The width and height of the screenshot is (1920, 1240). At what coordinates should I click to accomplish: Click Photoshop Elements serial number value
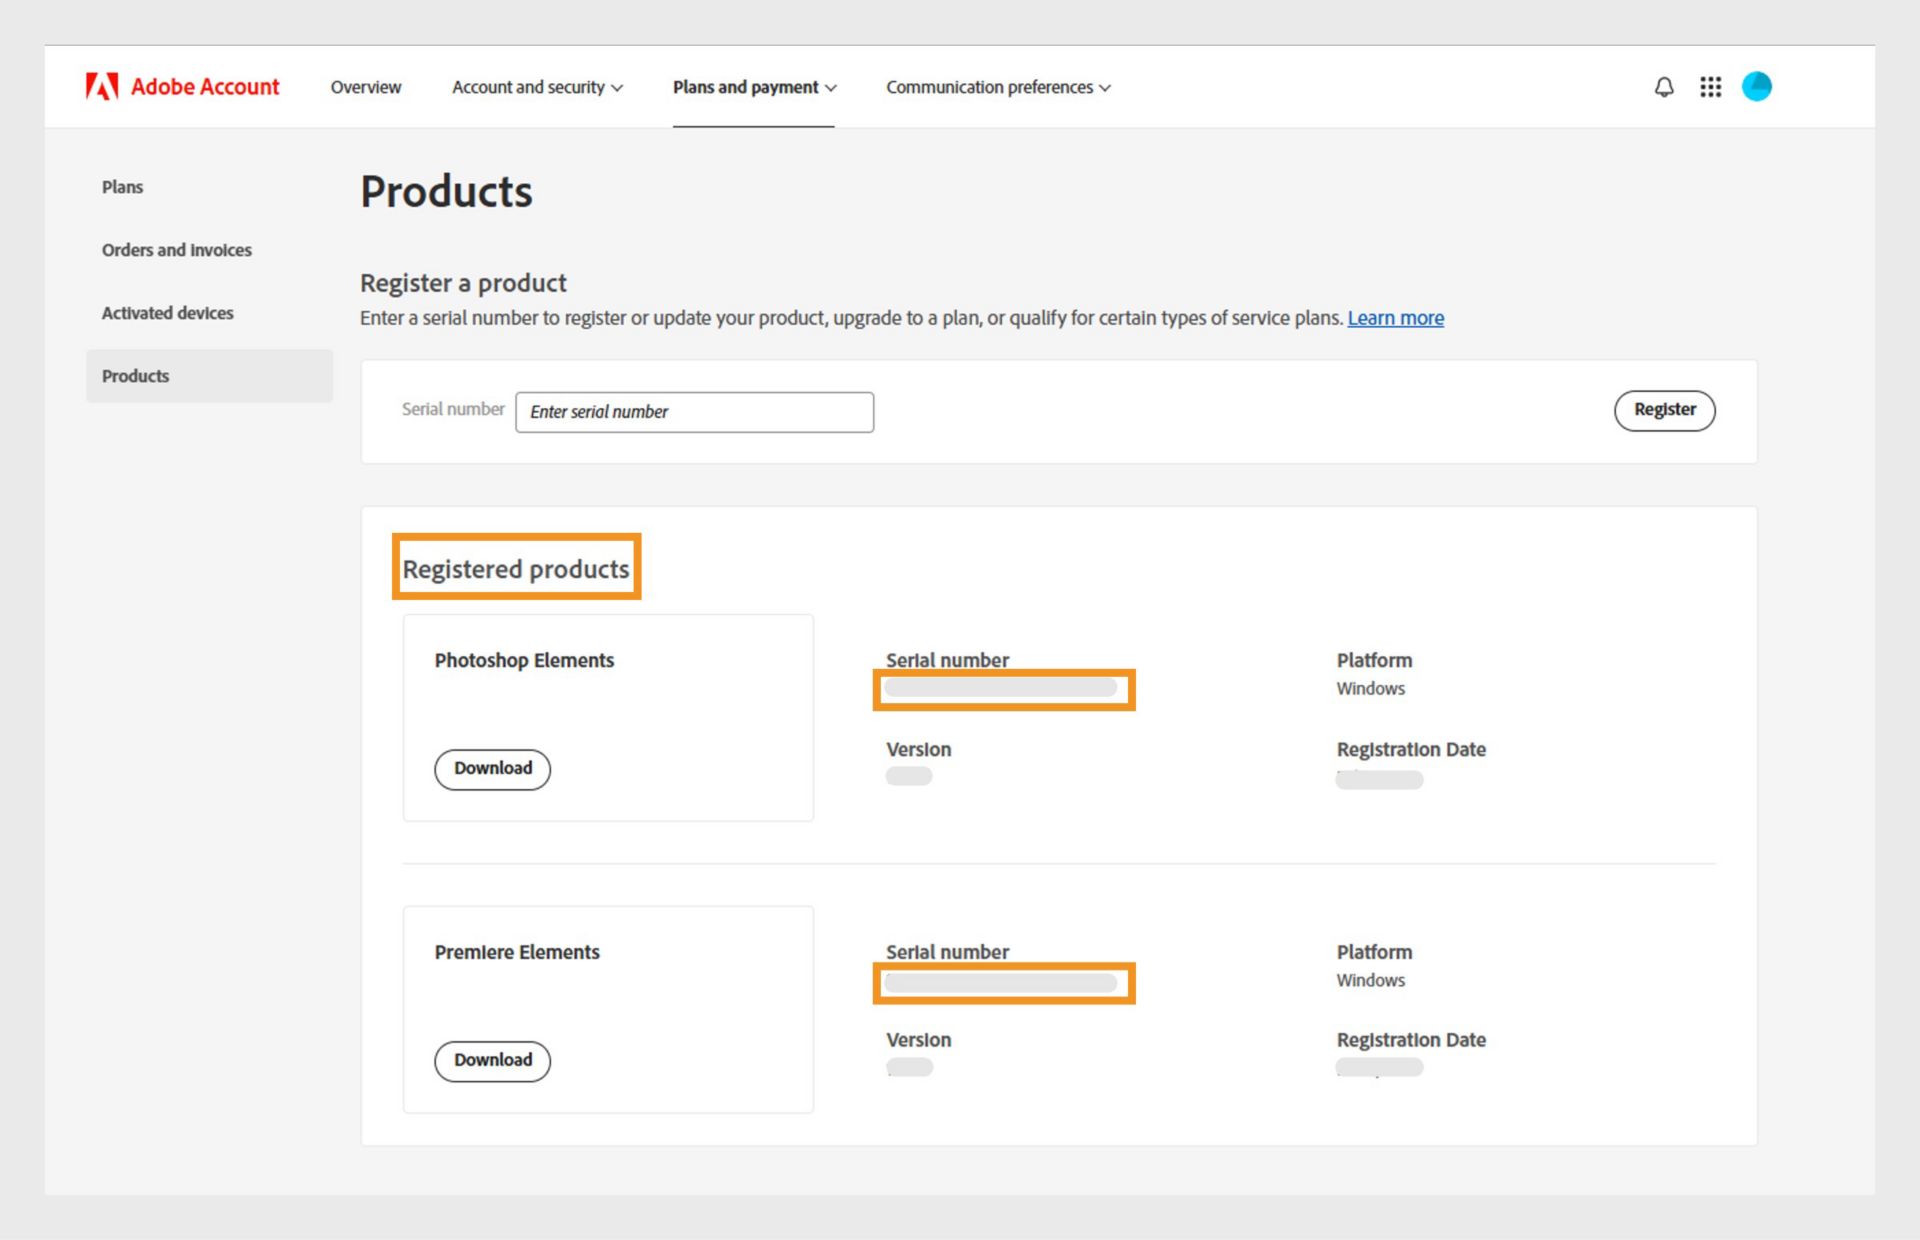click(x=1001, y=688)
